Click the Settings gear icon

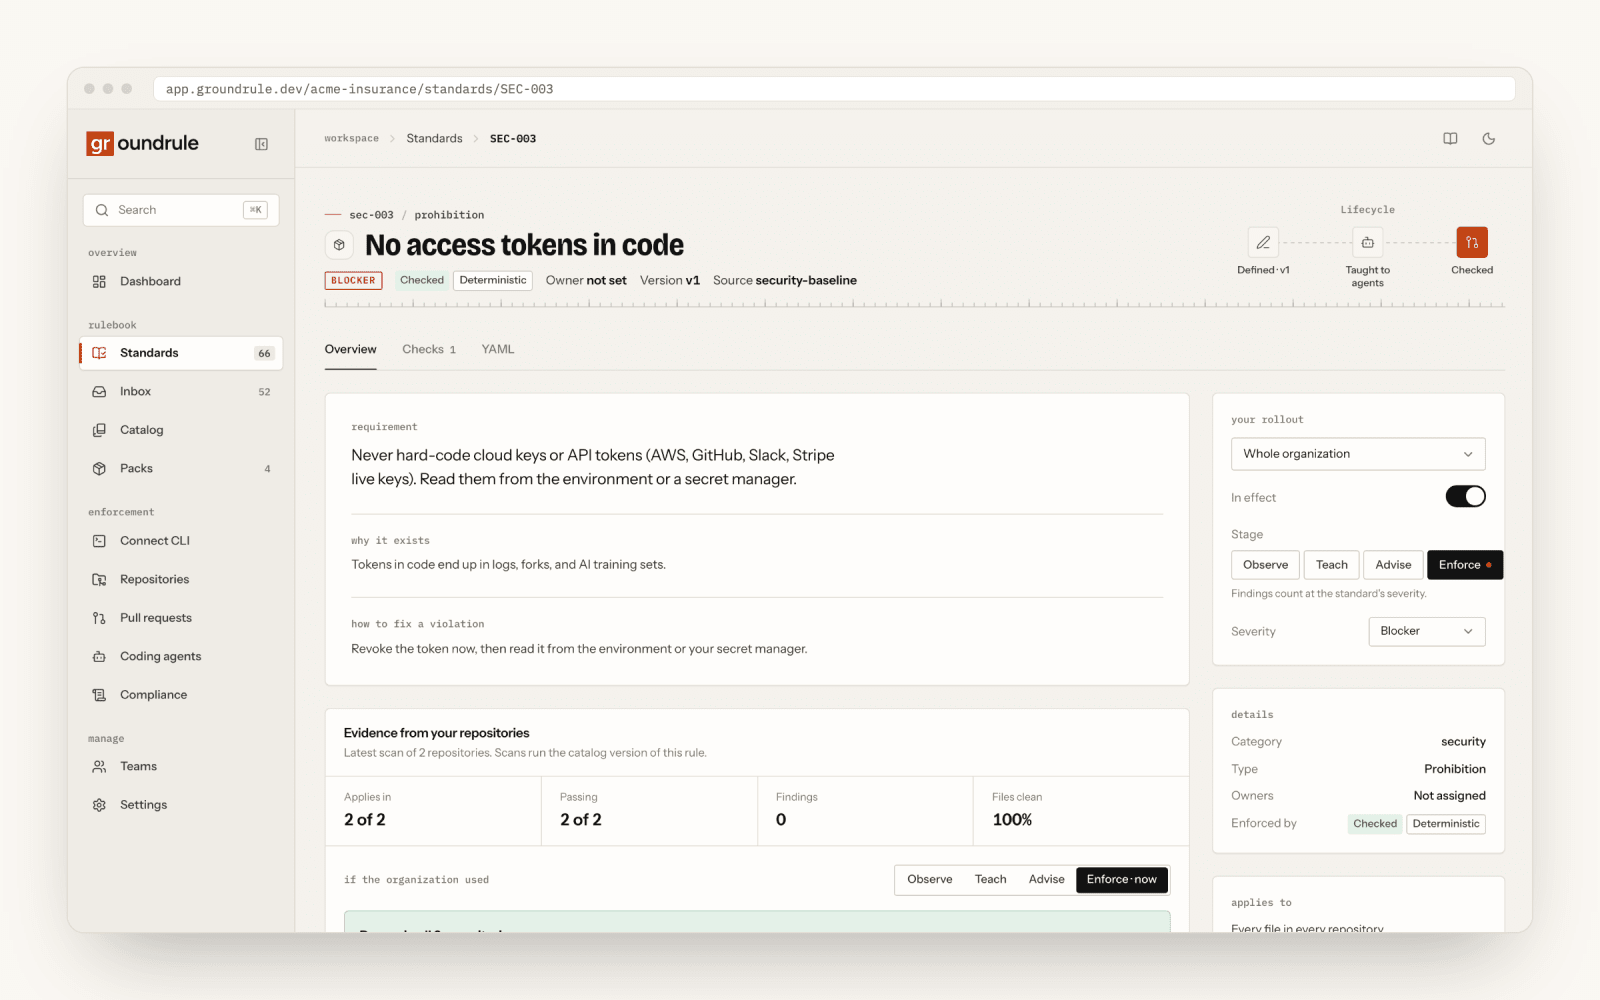[x=99, y=805]
